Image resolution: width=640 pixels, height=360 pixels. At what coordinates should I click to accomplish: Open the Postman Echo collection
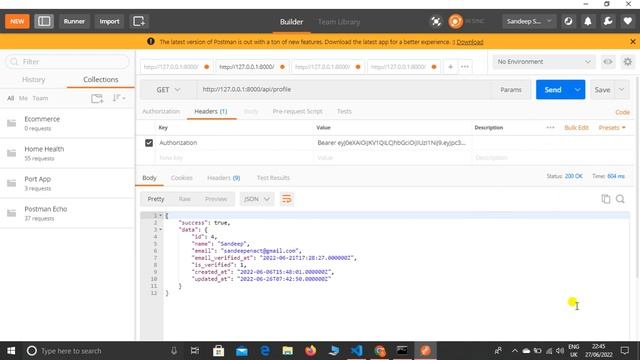pyautogui.click(x=67, y=213)
